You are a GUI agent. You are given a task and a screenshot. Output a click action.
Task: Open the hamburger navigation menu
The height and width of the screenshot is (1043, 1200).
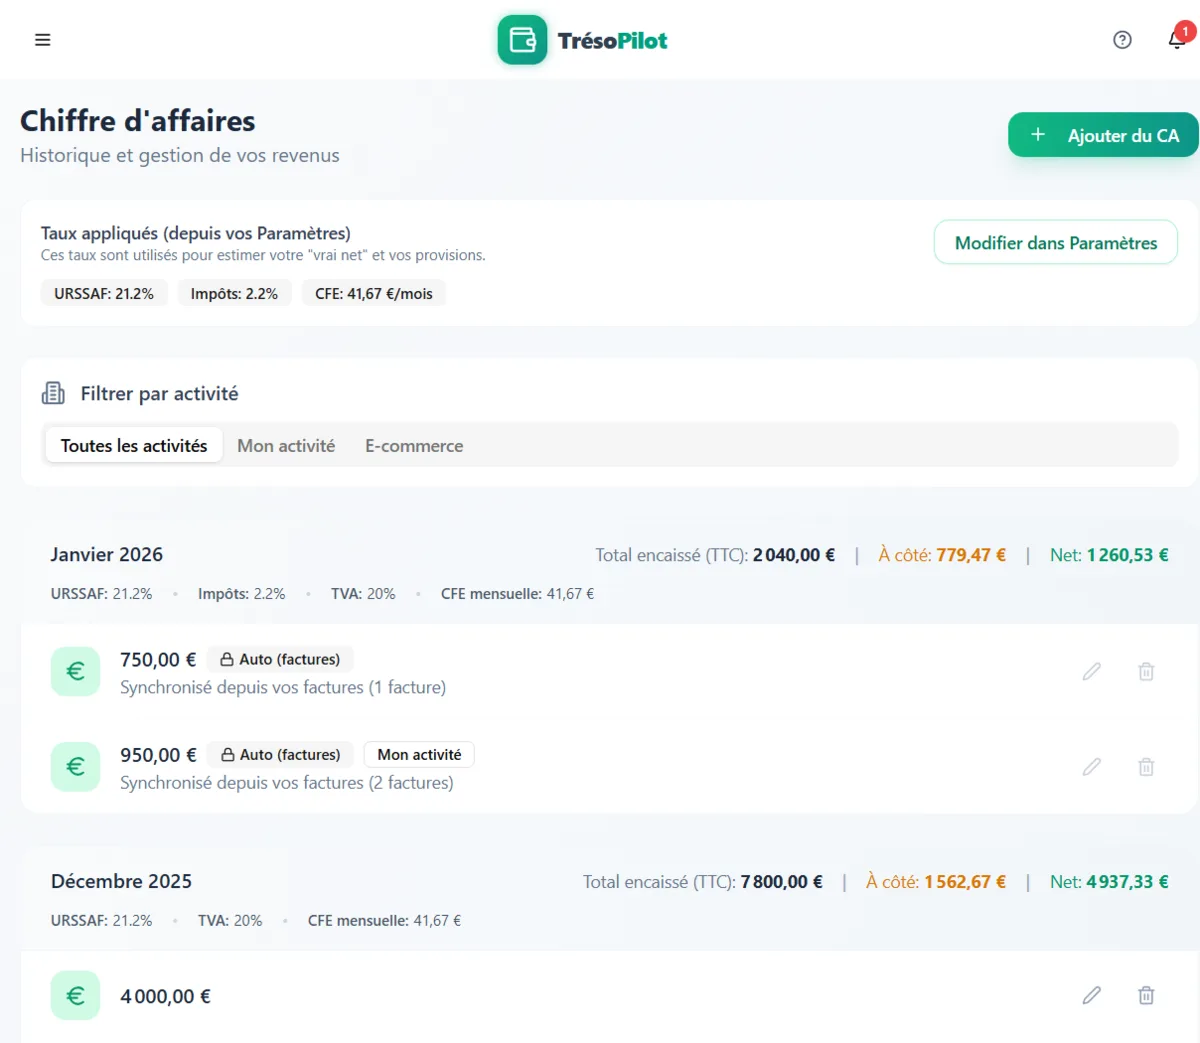[x=42, y=40]
